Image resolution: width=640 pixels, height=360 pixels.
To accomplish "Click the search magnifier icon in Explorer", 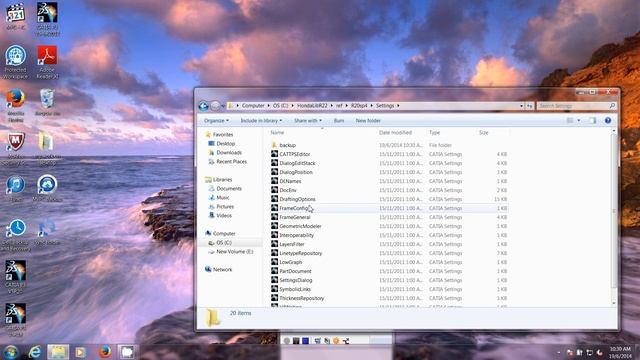I will point(612,106).
